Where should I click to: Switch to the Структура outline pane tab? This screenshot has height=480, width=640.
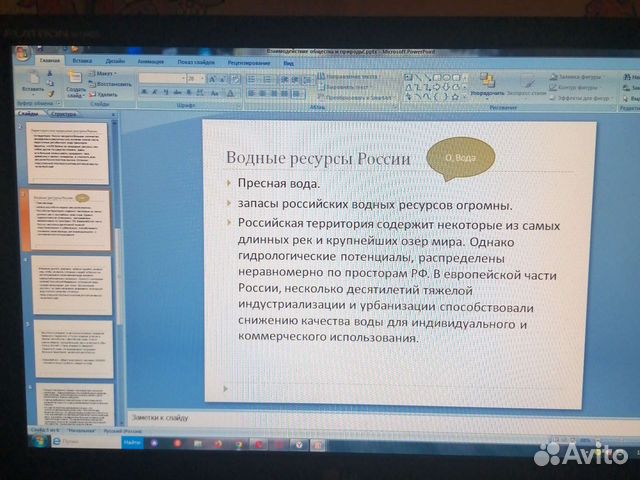pos(64,114)
